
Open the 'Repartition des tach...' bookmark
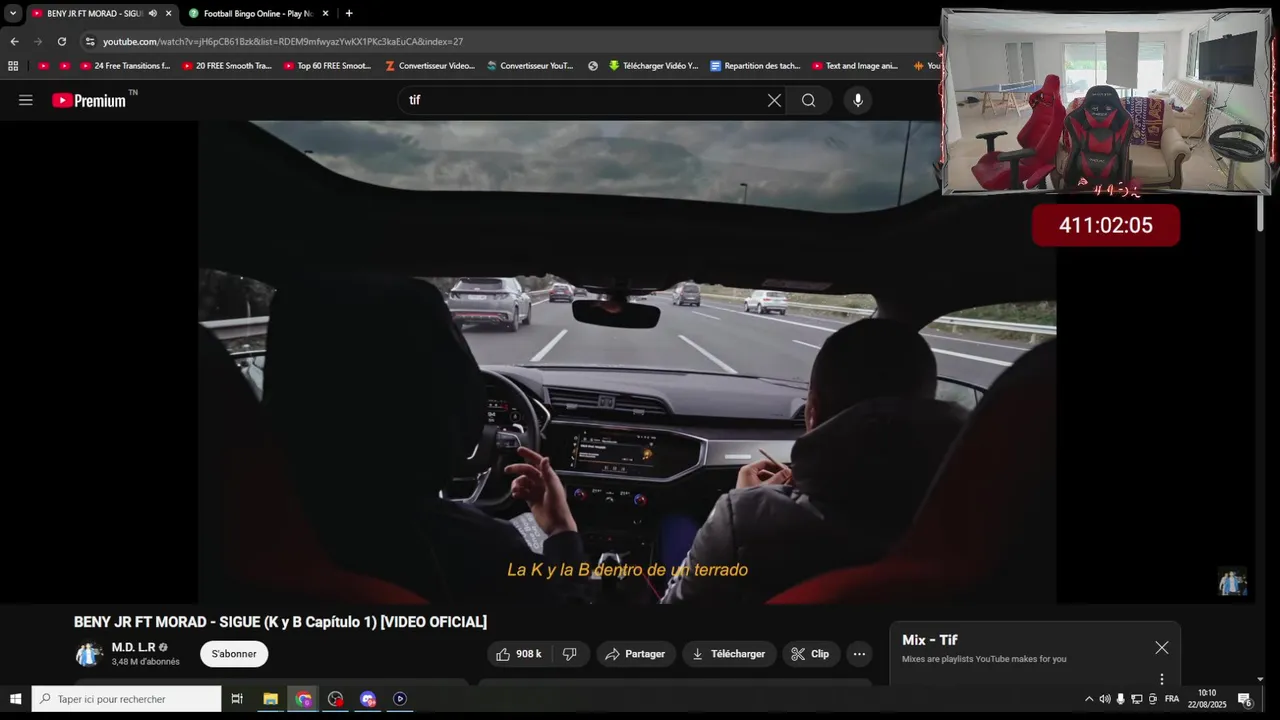click(x=755, y=66)
